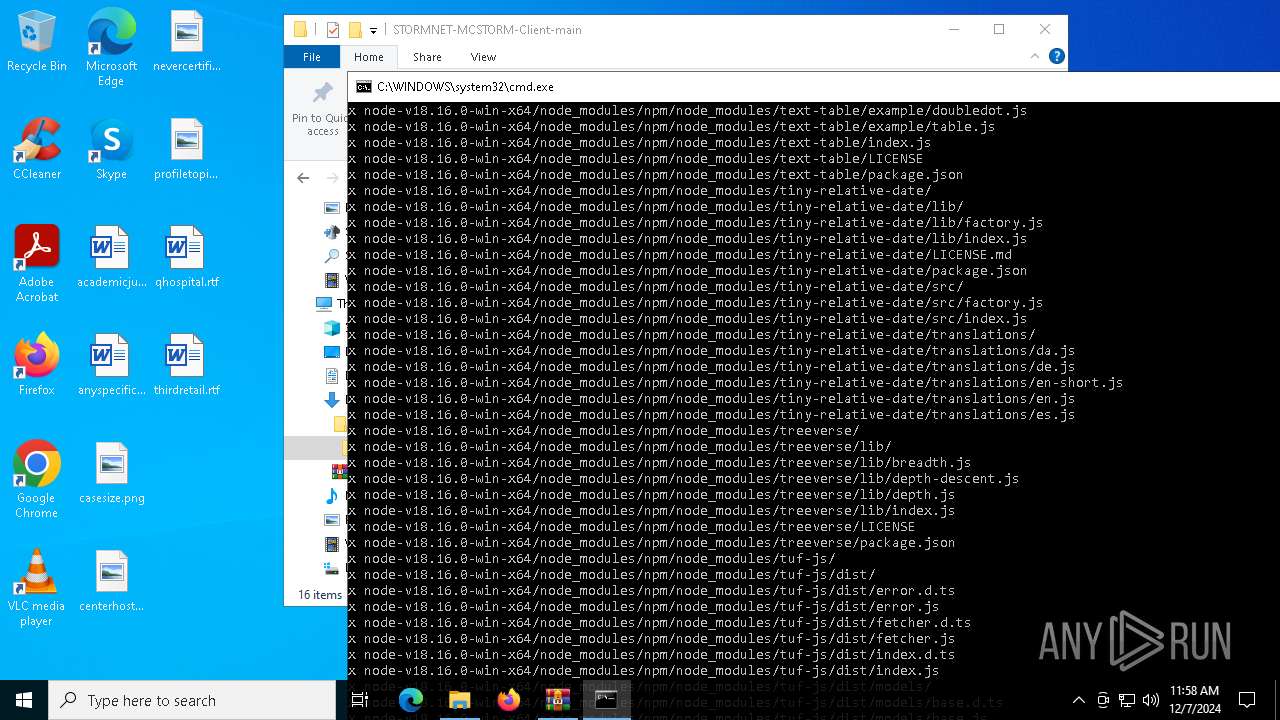Image resolution: width=1280 pixels, height=720 pixels.
Task: Open Task View from taskbar
Action: 360,700
